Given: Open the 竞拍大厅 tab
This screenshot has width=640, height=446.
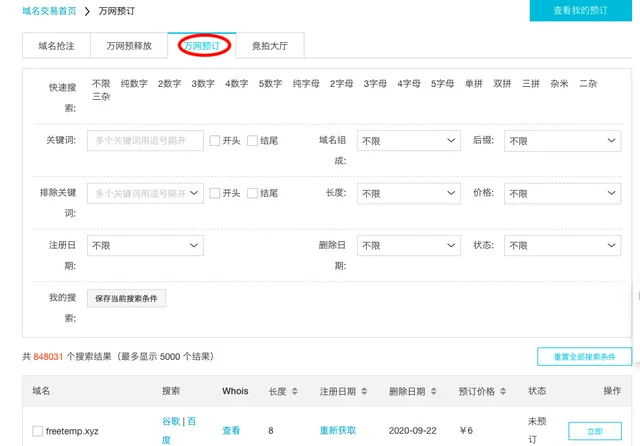Looking at the screenshot, I should pos(270,46).
